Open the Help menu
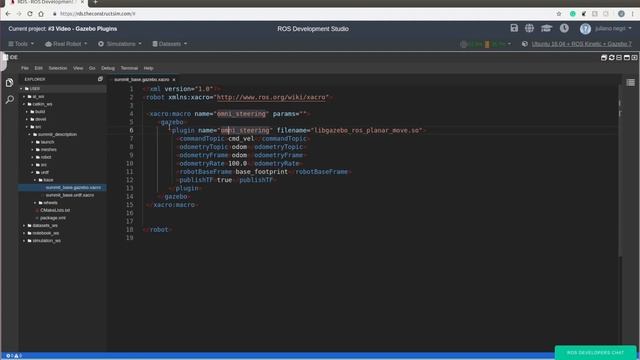The height and width of the screenshot is (360, 640). [x=149, y=68]
